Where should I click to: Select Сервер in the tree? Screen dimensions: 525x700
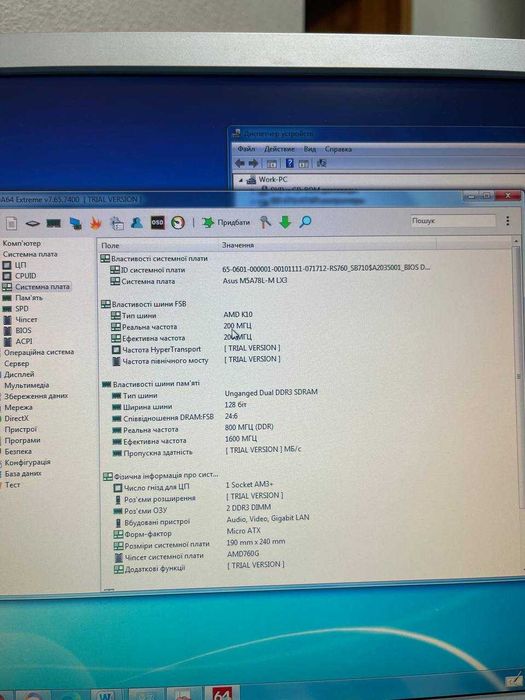click(x=17, y=363)
